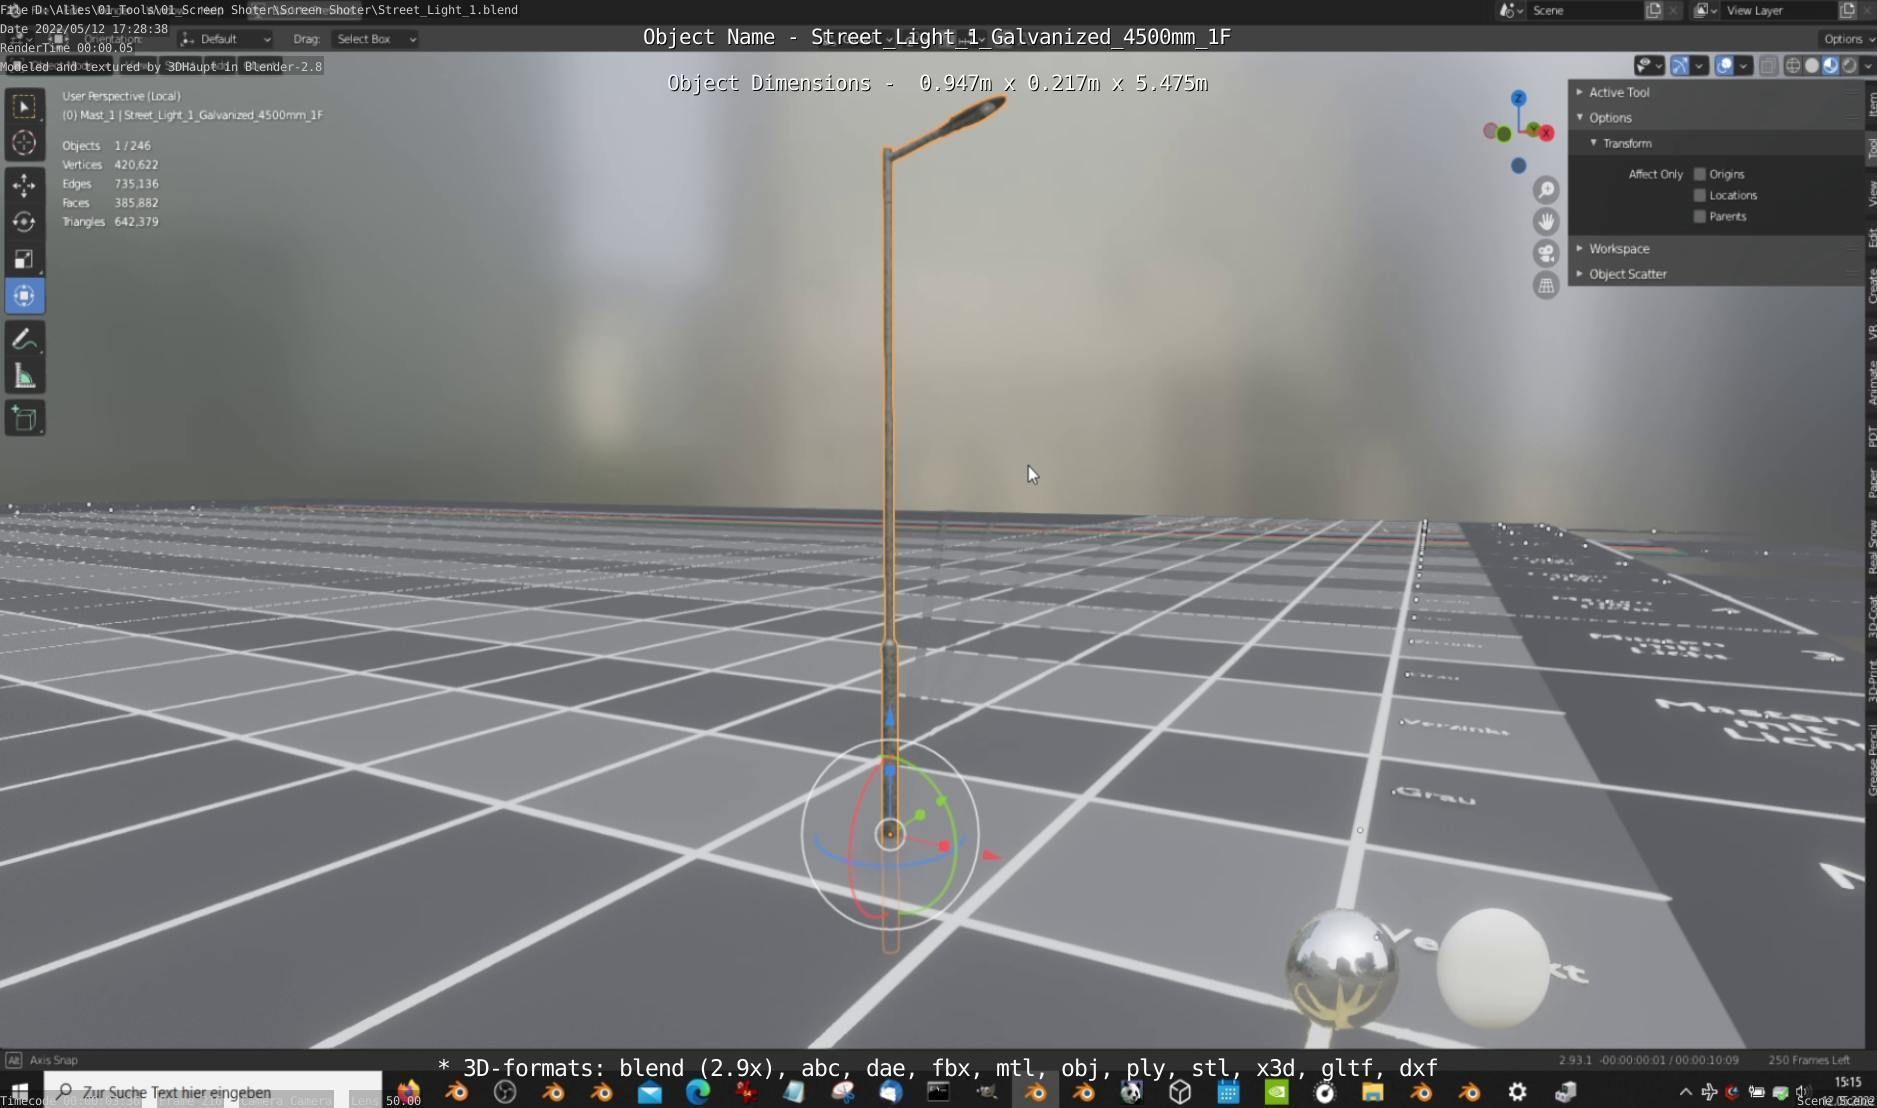Screen dimensions: 1877x1108
Task: Click the View Layer name field
Action: tap(1780, 10)
